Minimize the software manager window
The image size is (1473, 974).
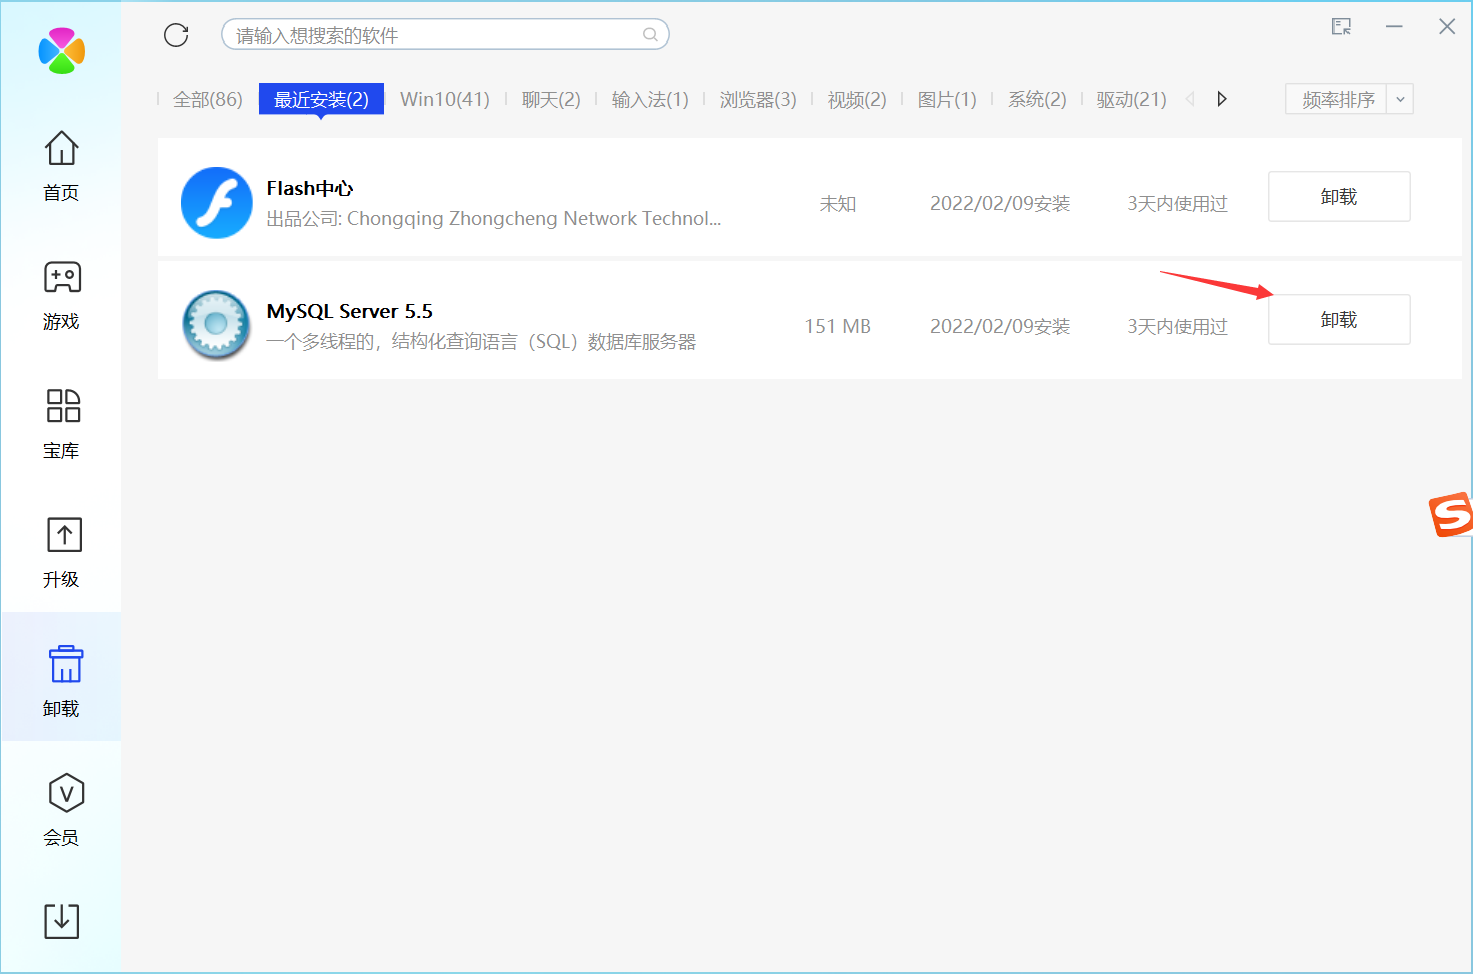[1394, 27]
